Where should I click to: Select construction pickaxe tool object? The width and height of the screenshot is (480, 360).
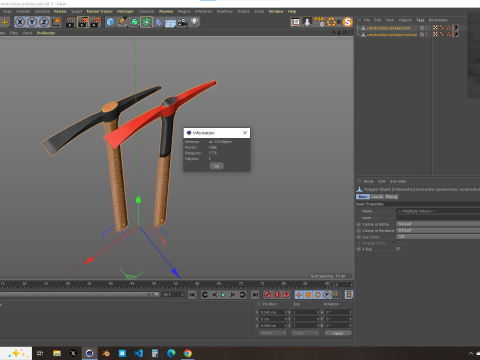pos(388,28)
